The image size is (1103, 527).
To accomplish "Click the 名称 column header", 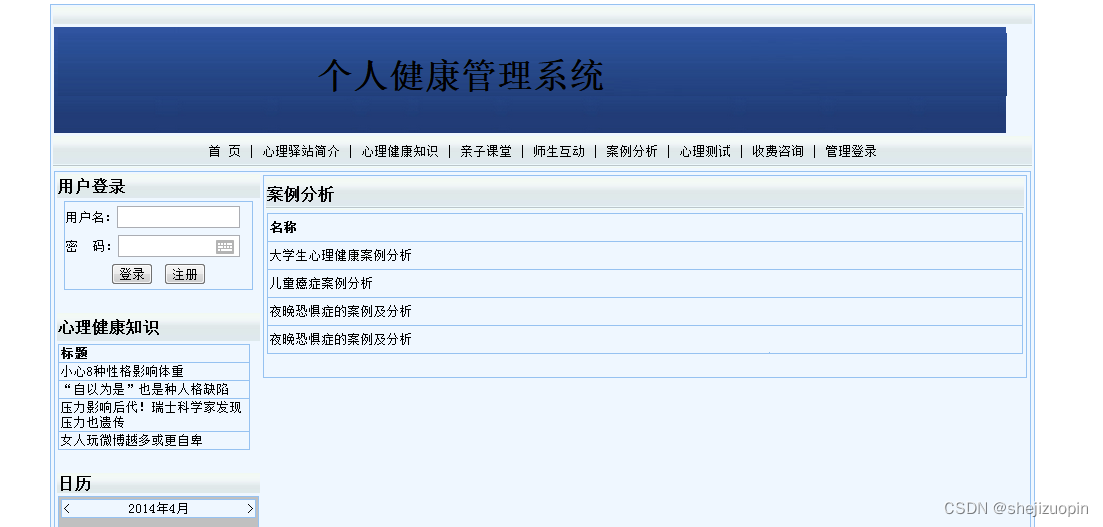I will pyautogui.click(x=283, y=227).
